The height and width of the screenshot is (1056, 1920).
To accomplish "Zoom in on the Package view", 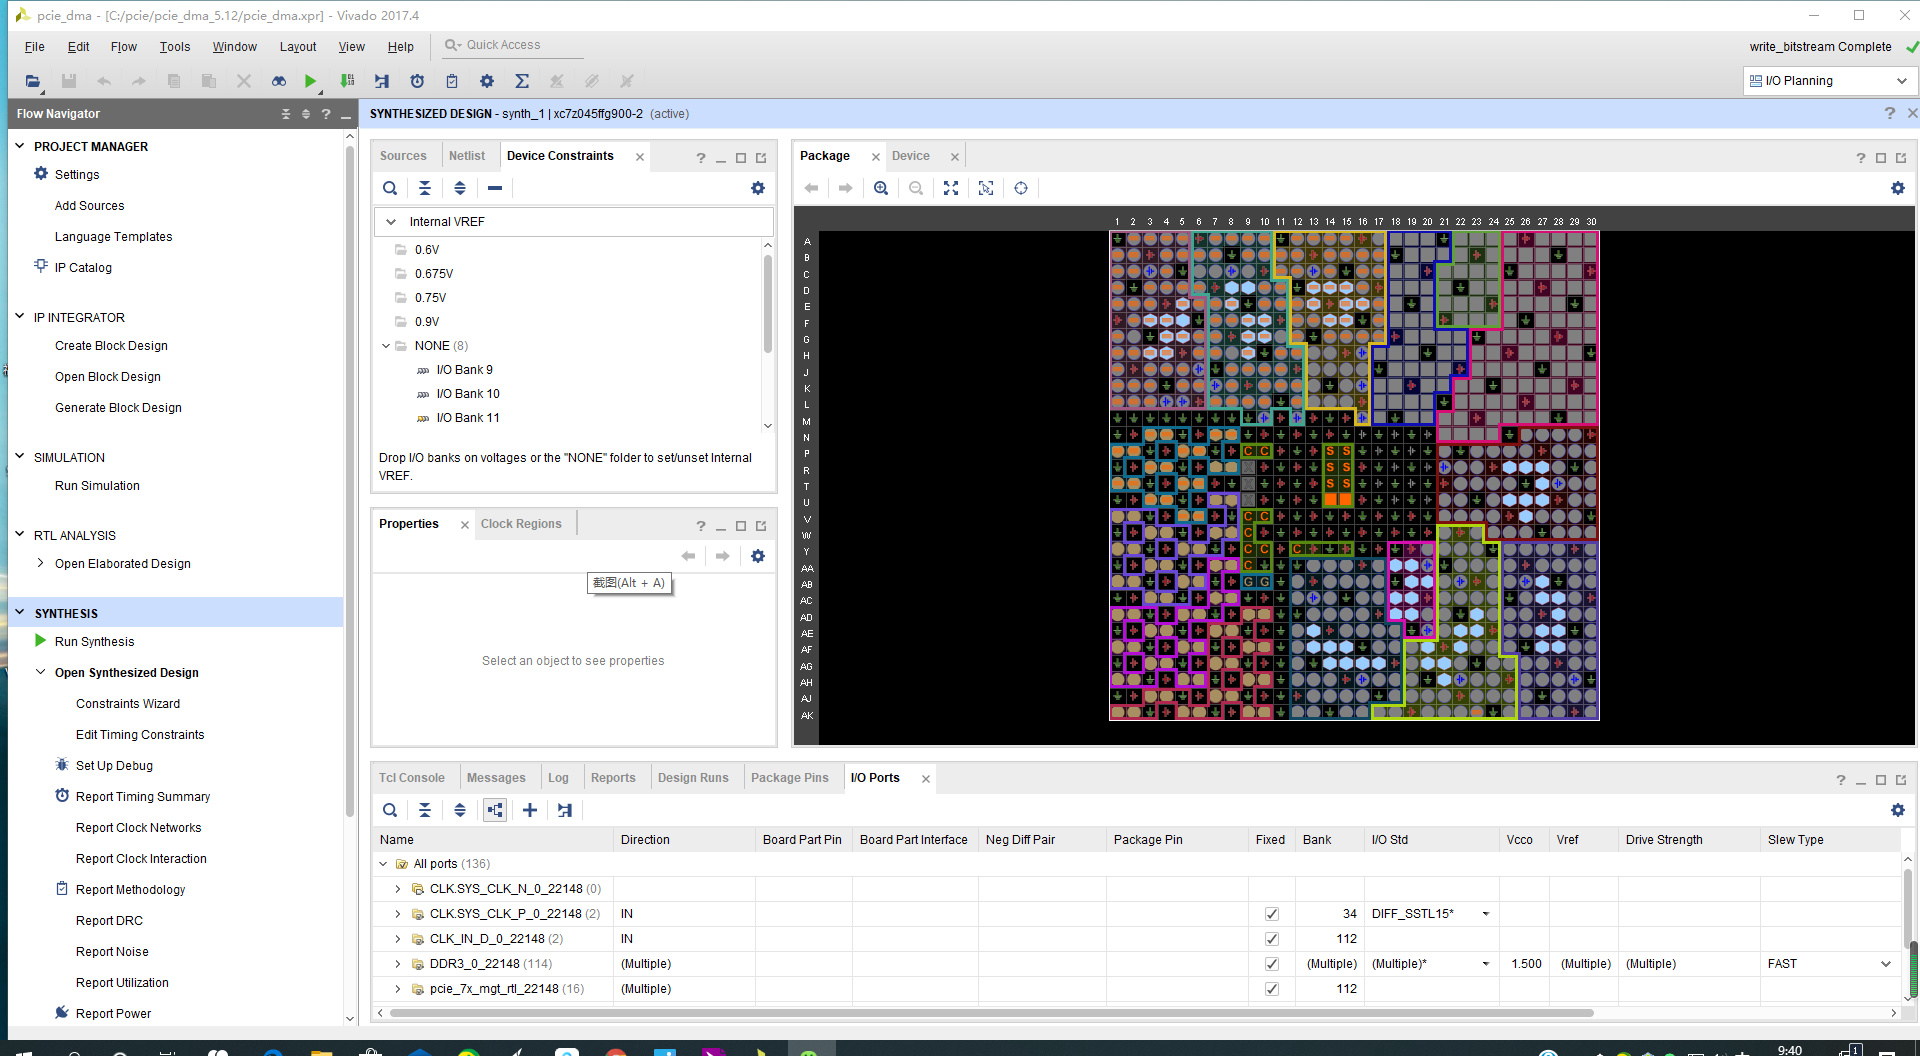I will tap(881, 188).
